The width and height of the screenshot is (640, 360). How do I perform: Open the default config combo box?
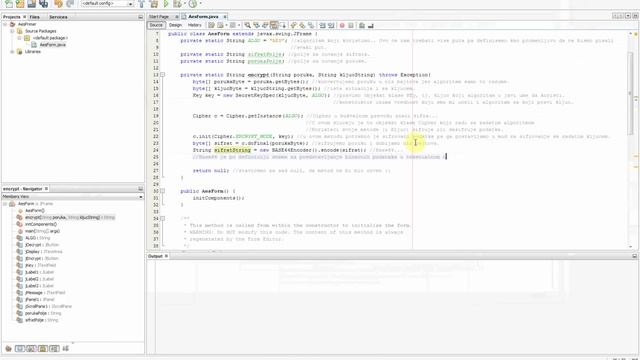point(107,4)
